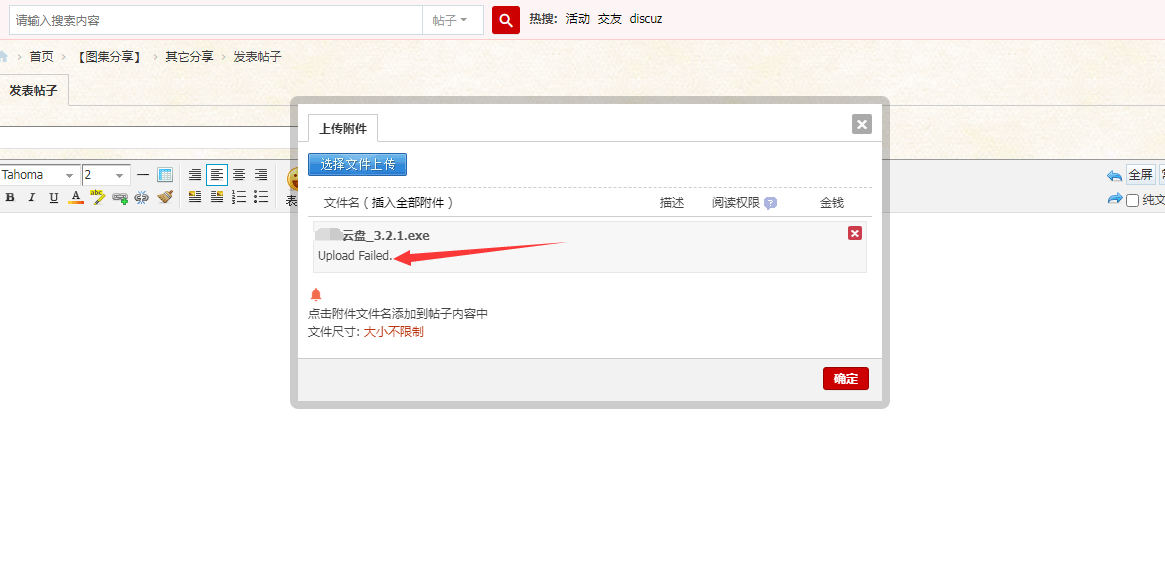1165x563 pixels.
Task: Remove the failed 云盘_3.2.1.exe attachment
Action: (855, 233)
